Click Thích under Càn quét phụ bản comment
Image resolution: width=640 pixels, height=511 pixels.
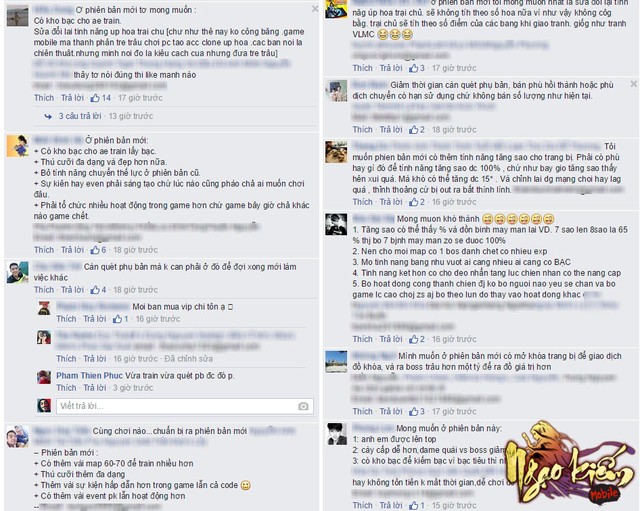44,290
